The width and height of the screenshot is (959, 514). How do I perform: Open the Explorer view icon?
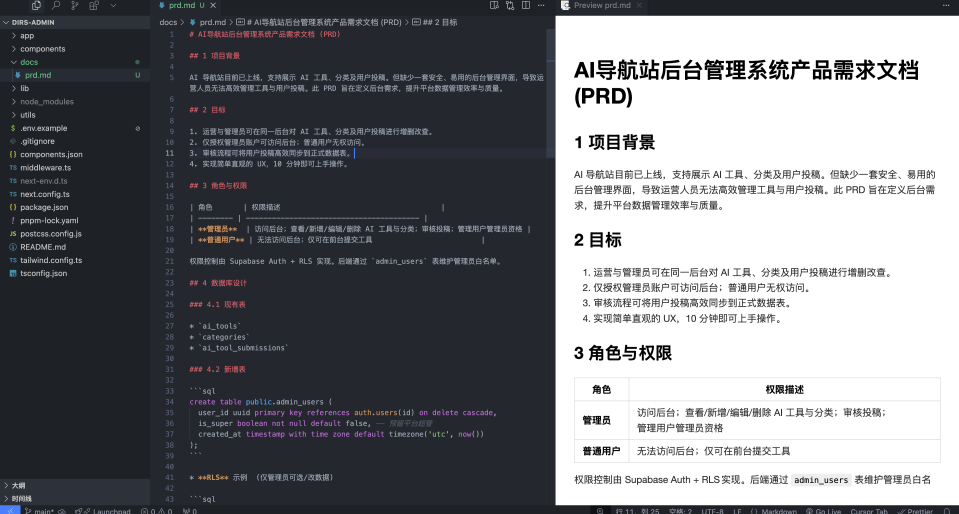[37, 6]
